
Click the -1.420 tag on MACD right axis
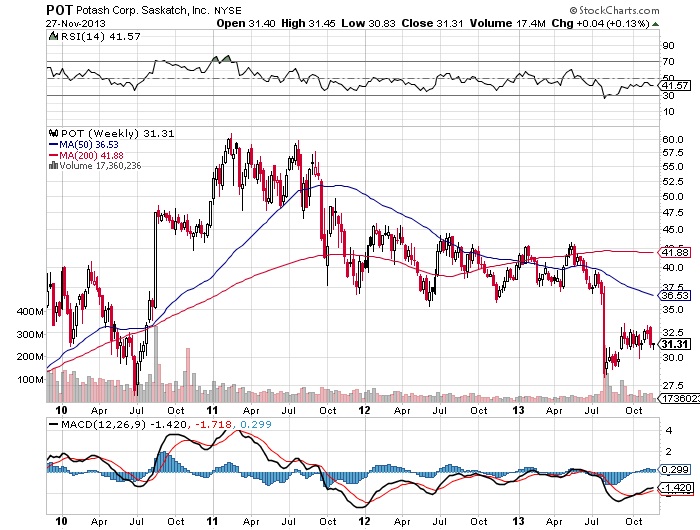point(677,488)
